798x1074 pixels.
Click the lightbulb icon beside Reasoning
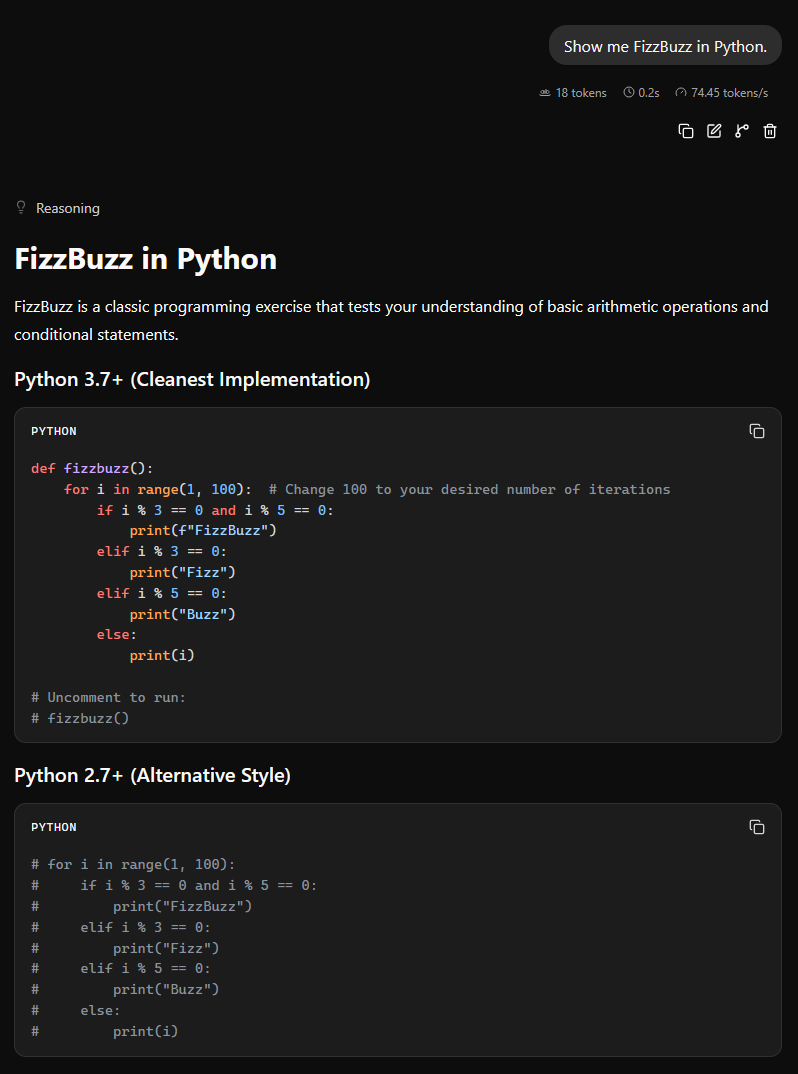pyautogui.click(x=21, y=208)
